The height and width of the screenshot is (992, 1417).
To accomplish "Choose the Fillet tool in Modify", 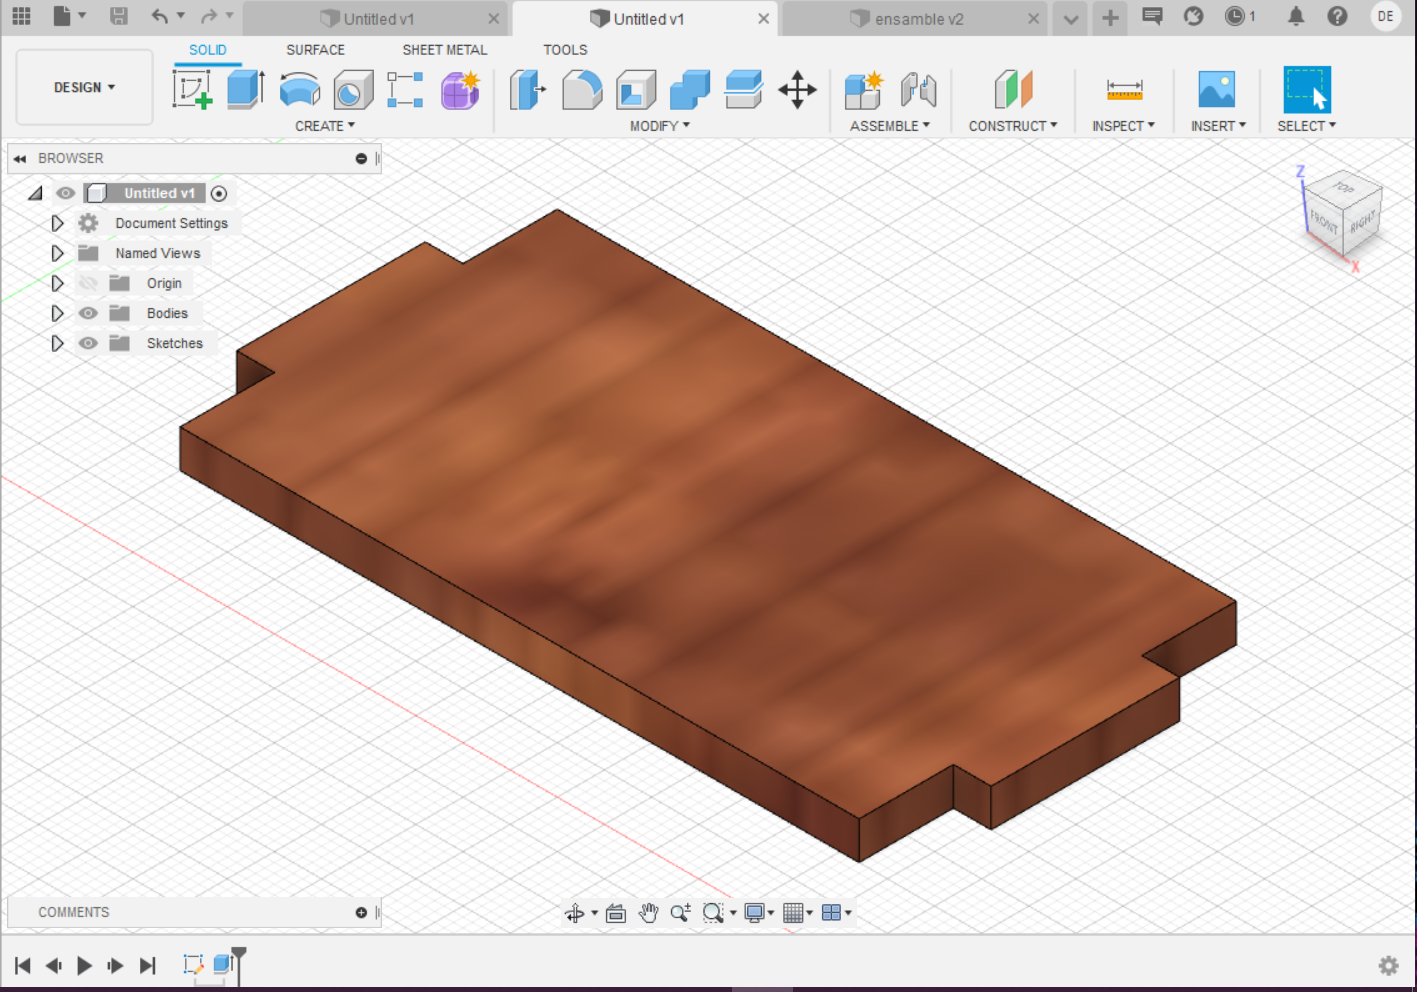I will 582,90.
